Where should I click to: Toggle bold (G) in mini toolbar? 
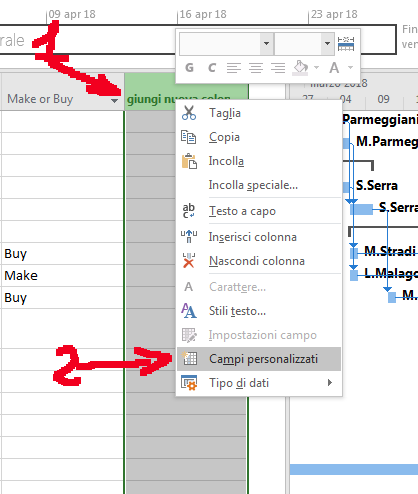point(189,68)
